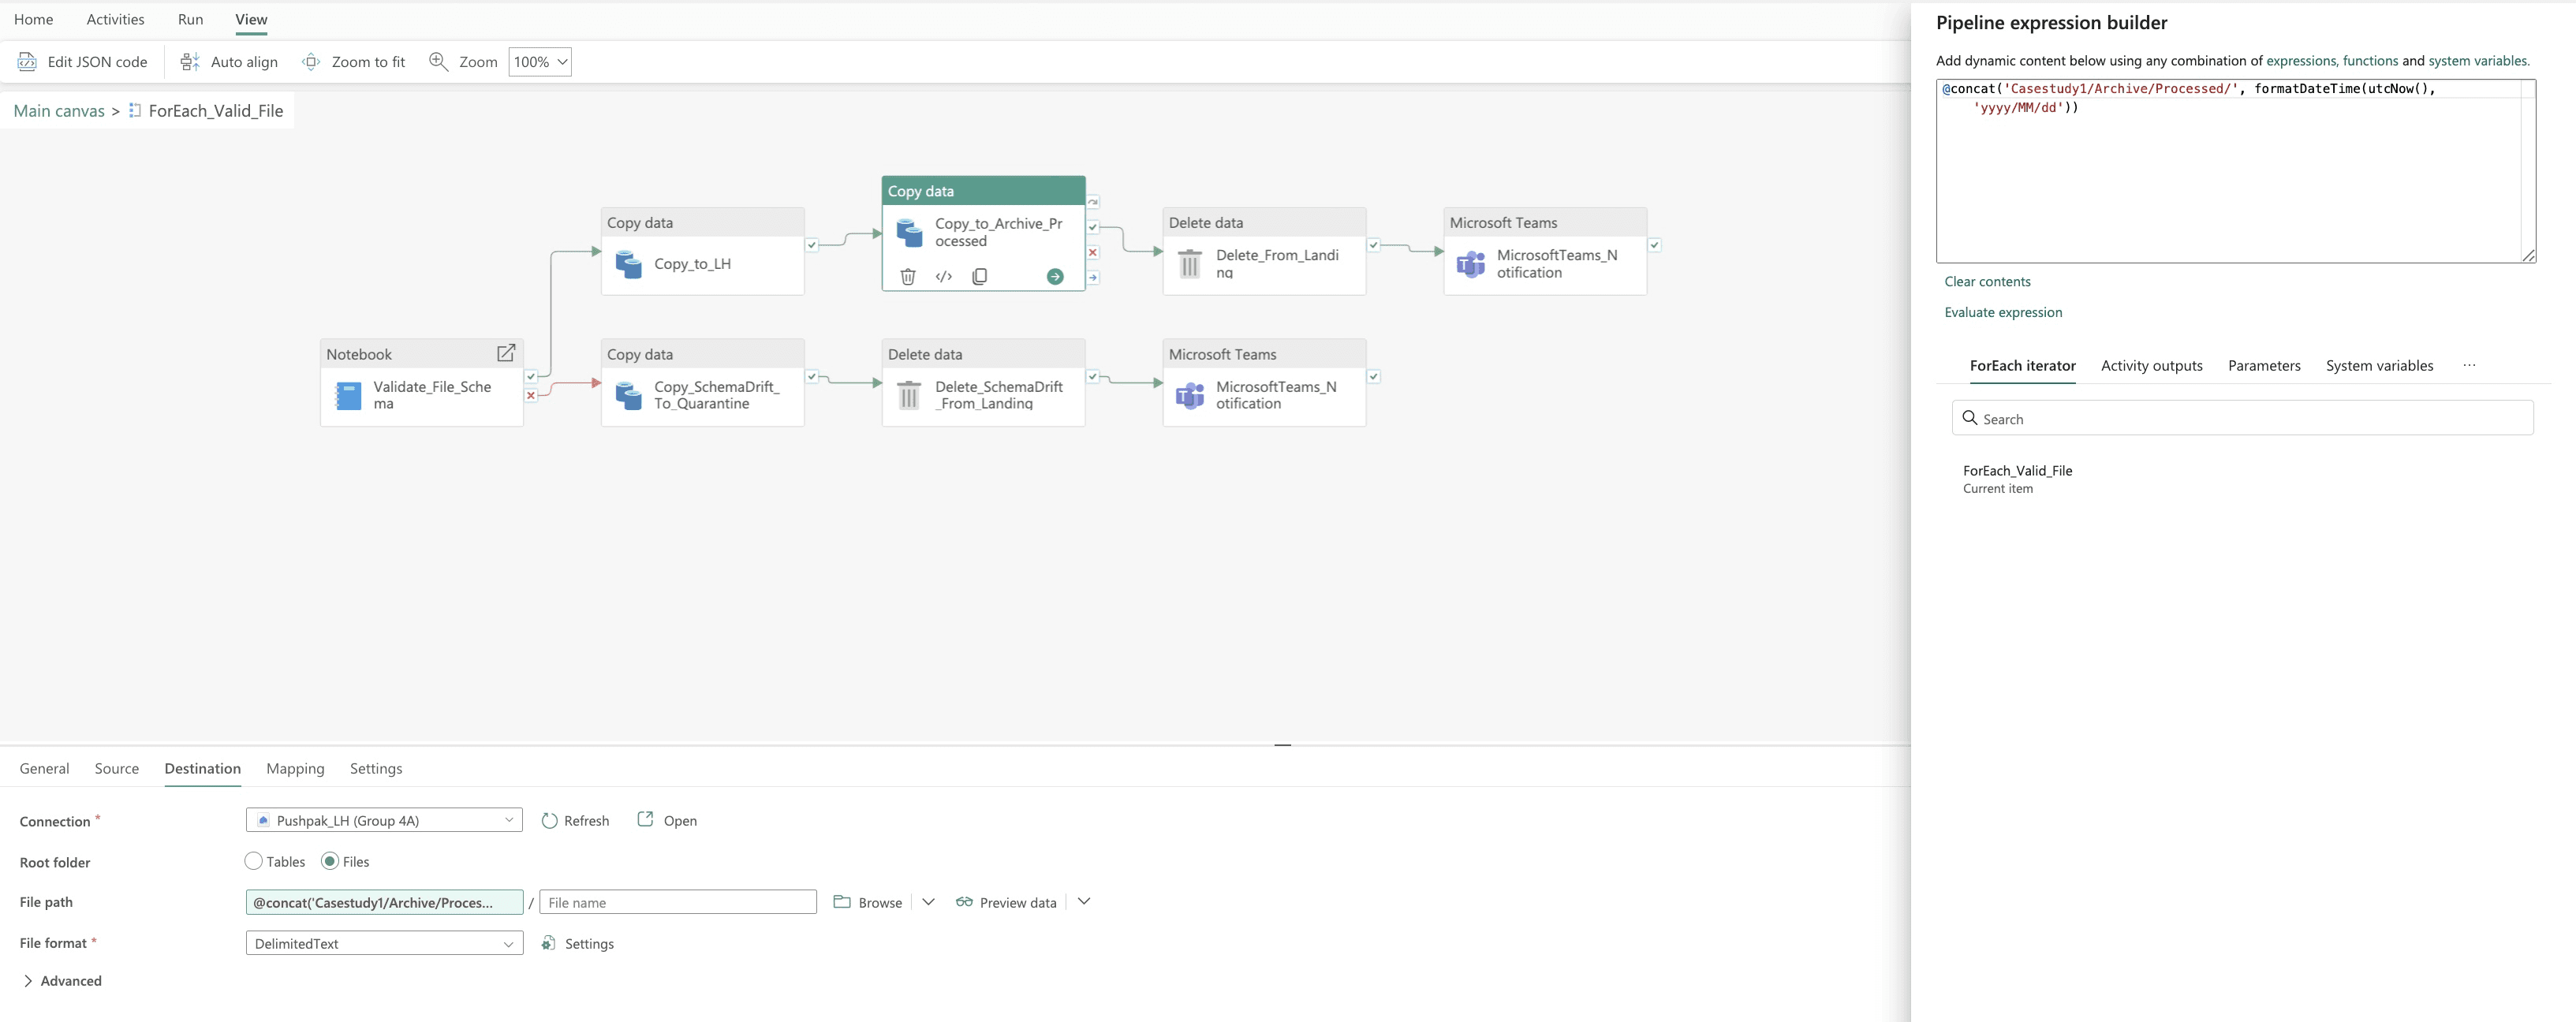2576x1022 pixels.
Task: Go to Main canvas breadcrumb
Action: tap(59, 111)
